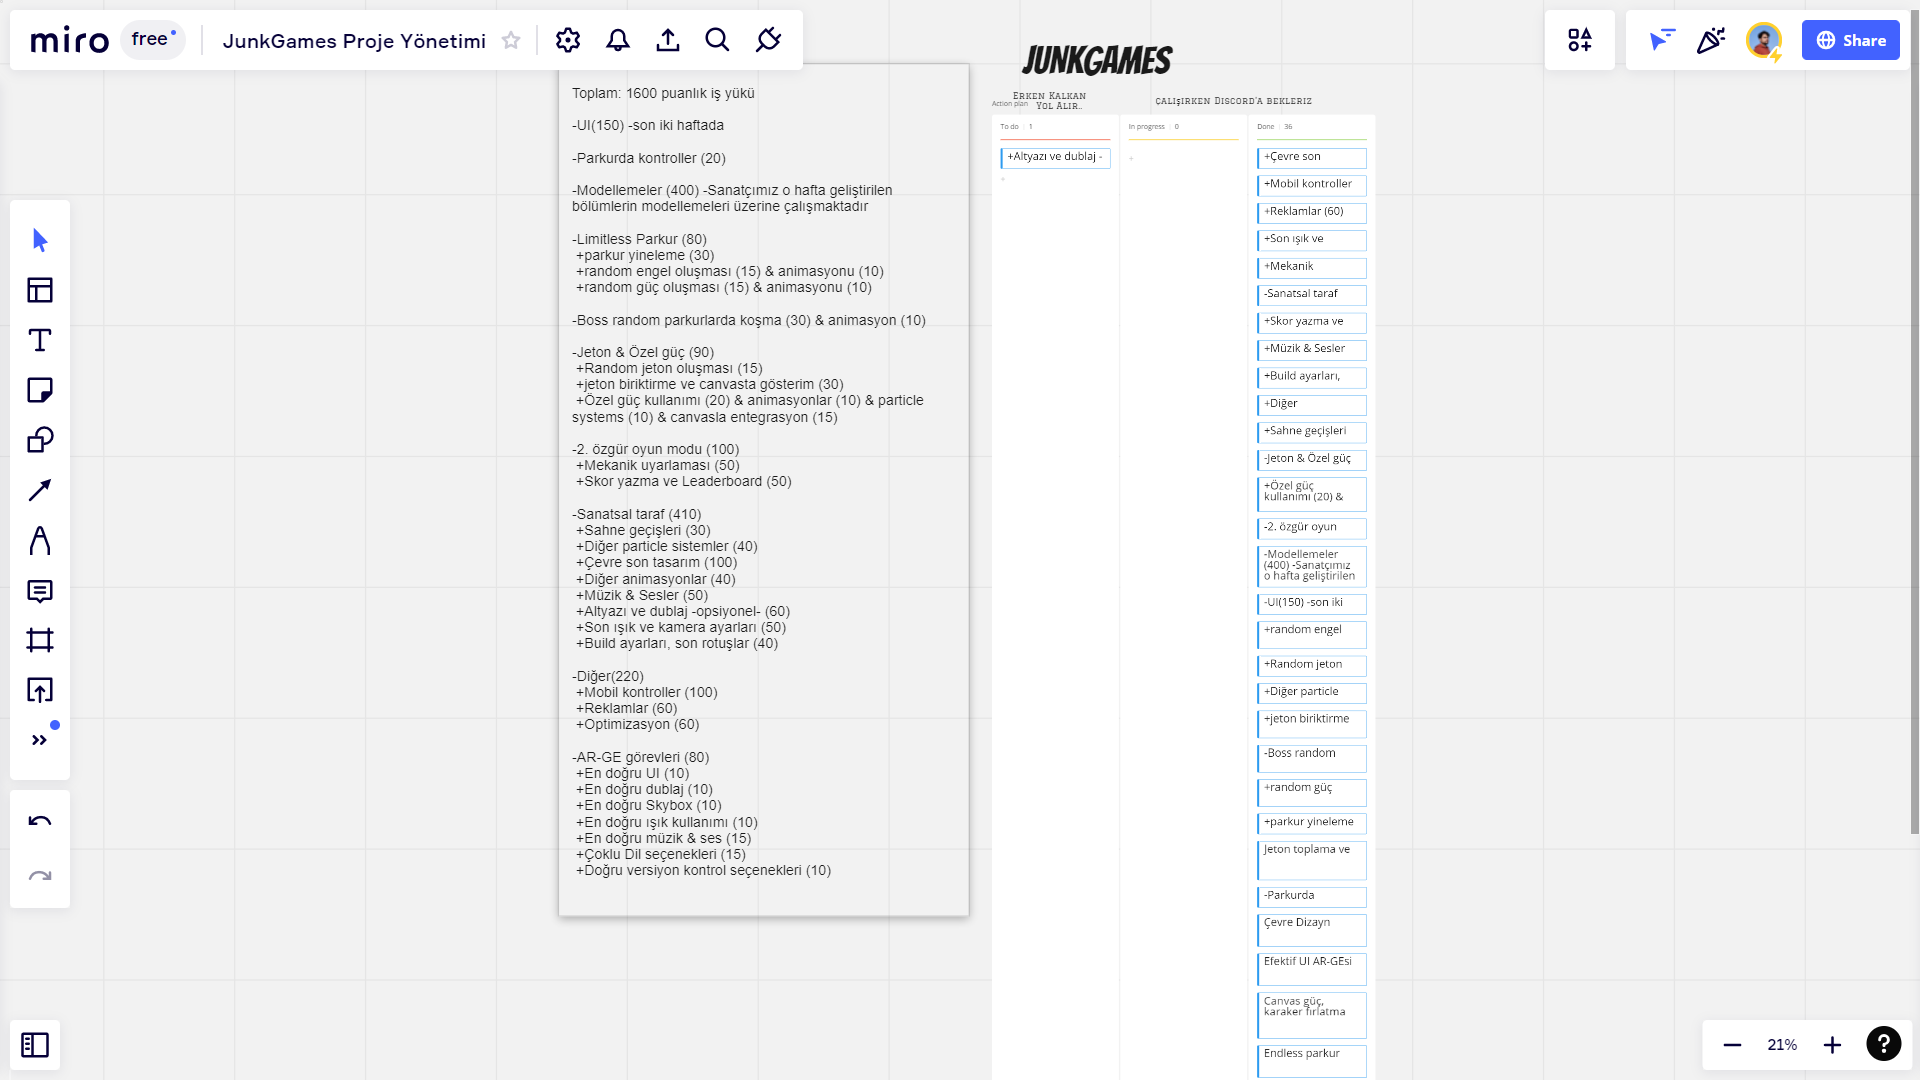Expand more tools with the double-chevron
Image resolution: width=1920 pixels, height=1080 pixels.
pyautogui.click(x=39, y=739)
